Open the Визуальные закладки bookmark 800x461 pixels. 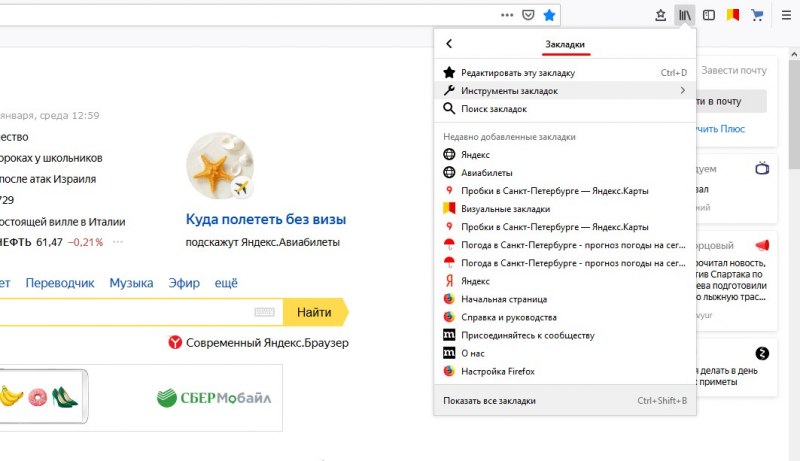point(565,209)
